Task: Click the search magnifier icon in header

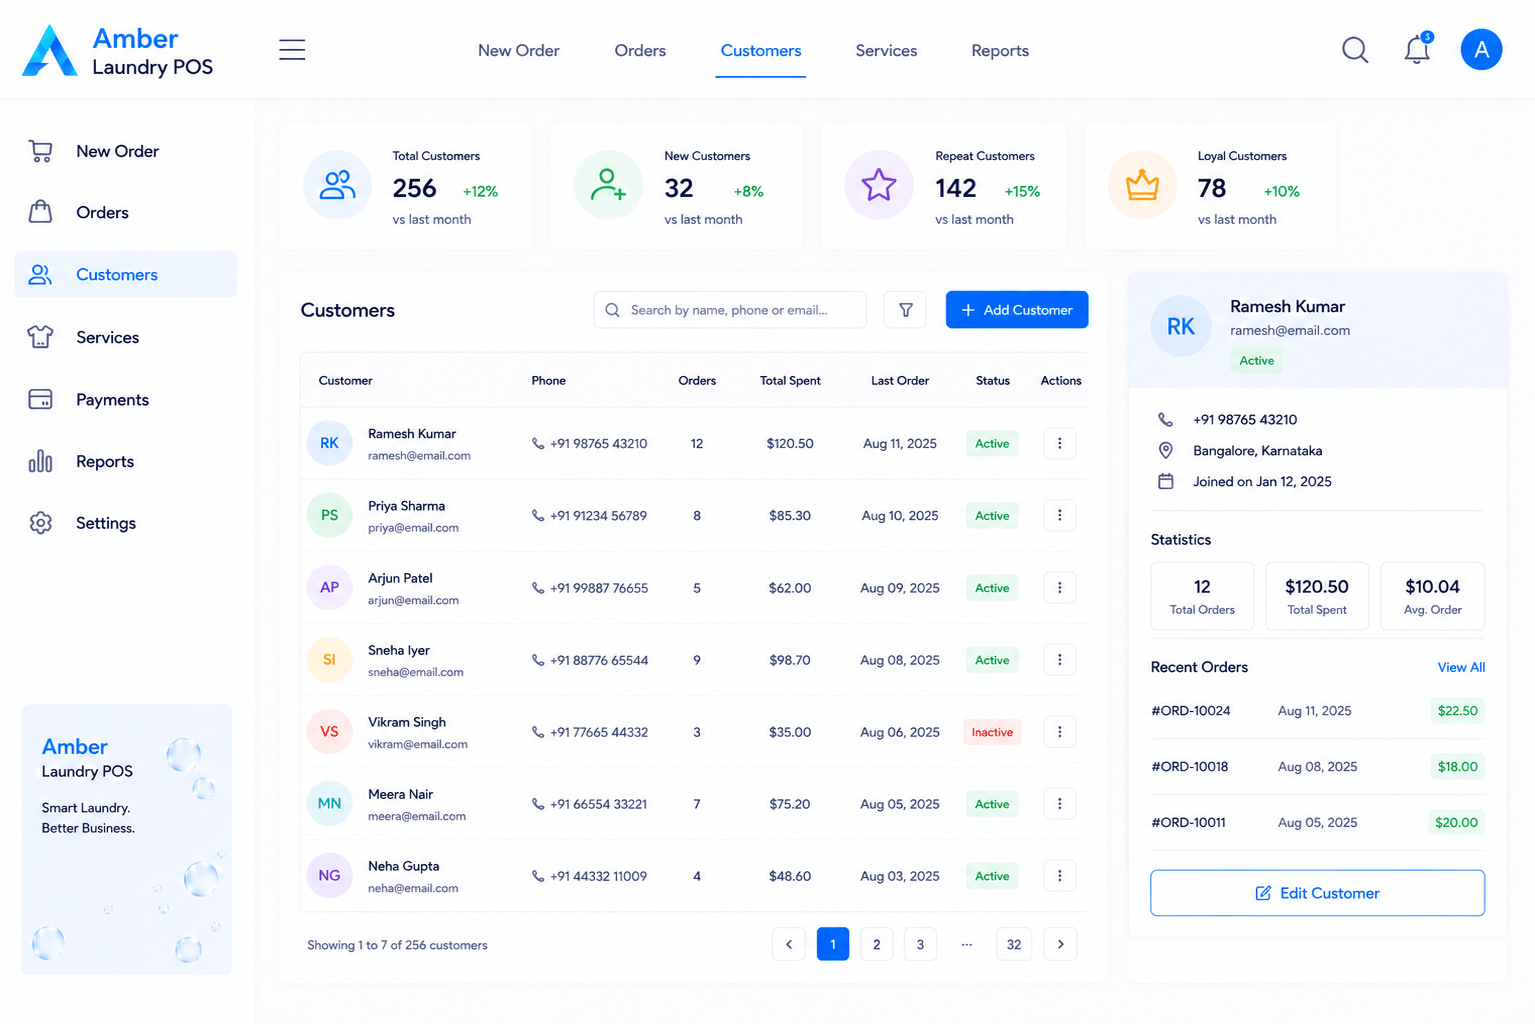Action: 1355,50
